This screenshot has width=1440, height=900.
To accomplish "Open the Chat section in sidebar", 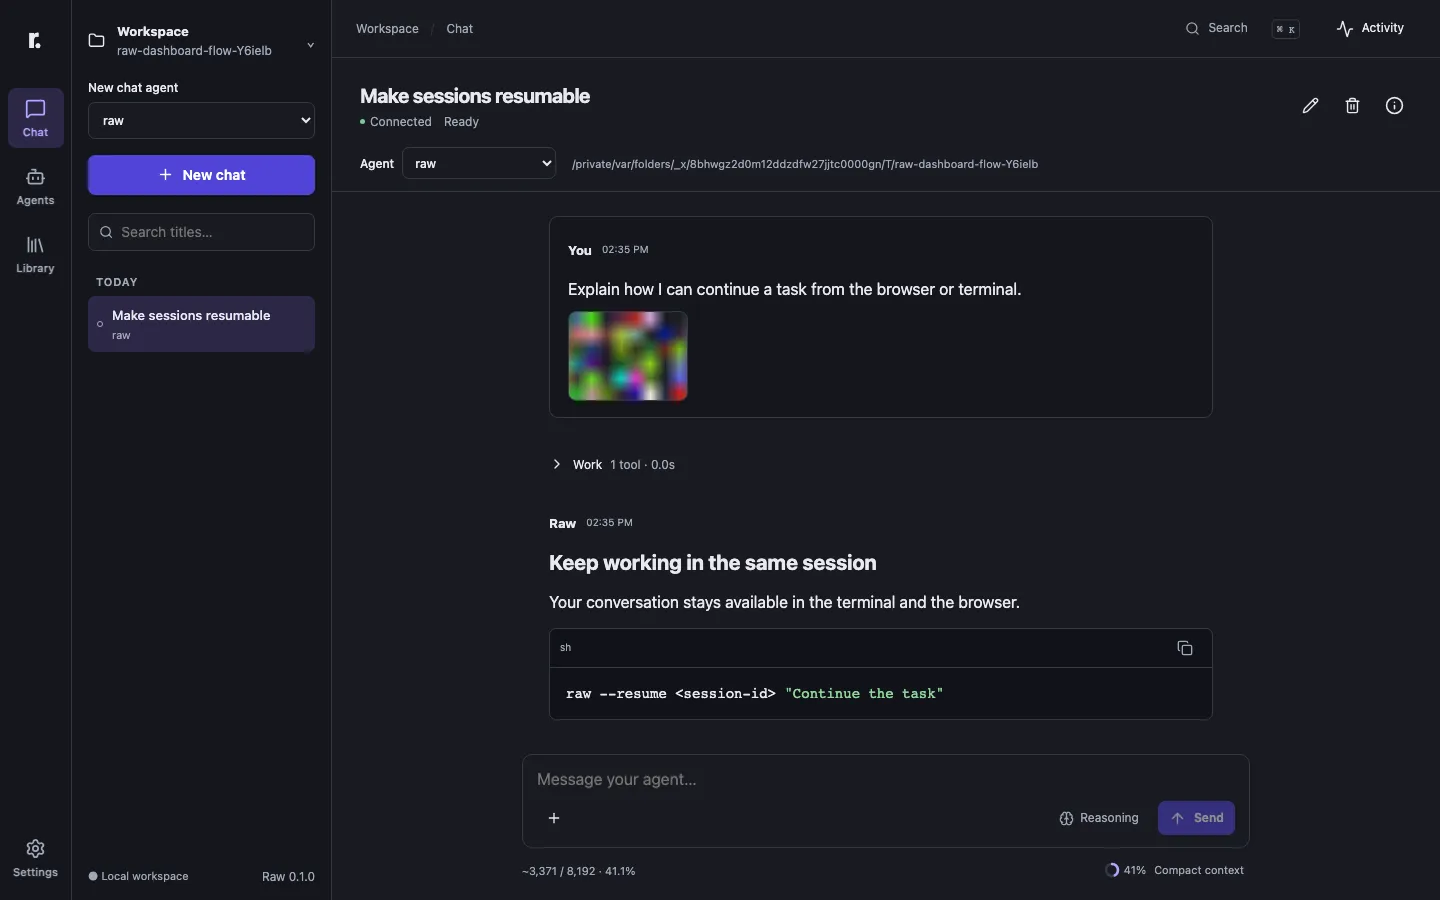I will coord(36,118).
